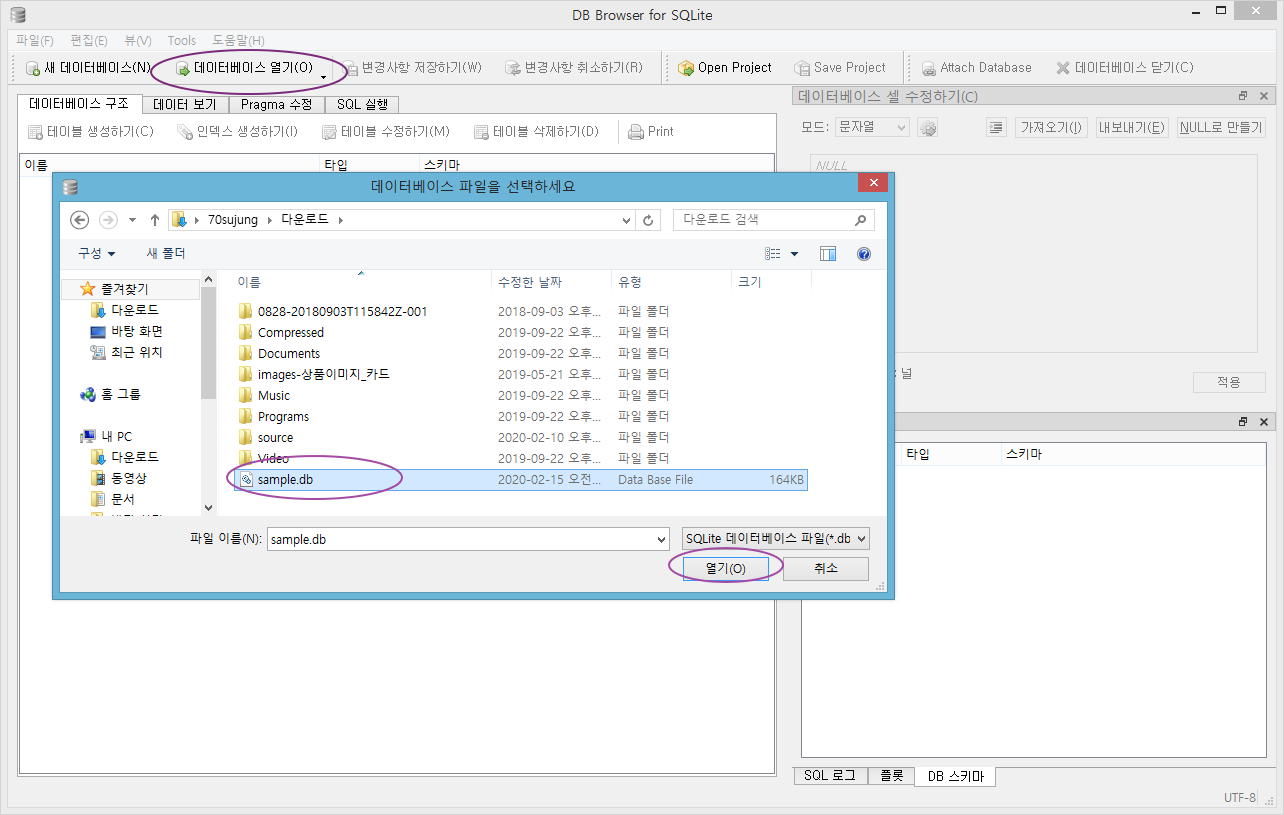Image resolution: width=1284 pixels, height=815 pixels.
Task: Click the 취소 button
Action: pos(825,568)
